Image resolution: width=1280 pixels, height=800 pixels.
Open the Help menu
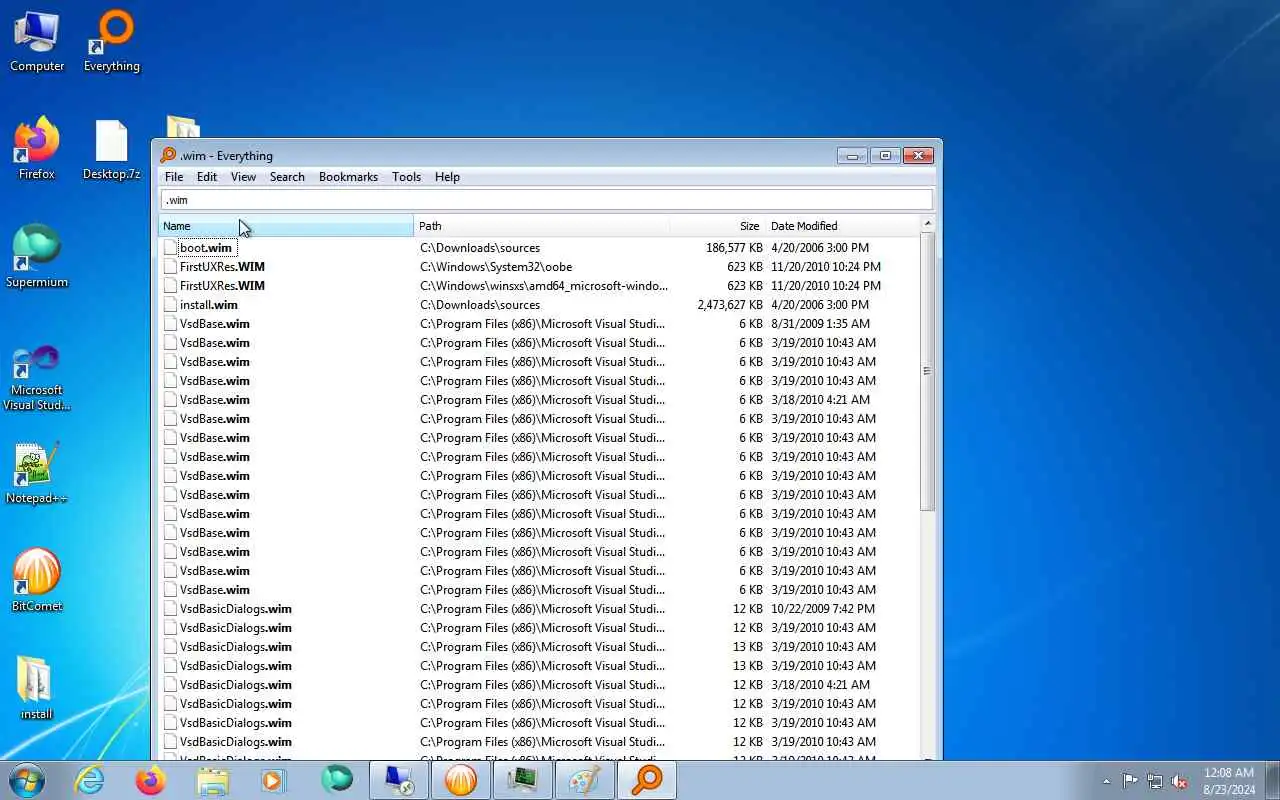[x=447, y=177]
